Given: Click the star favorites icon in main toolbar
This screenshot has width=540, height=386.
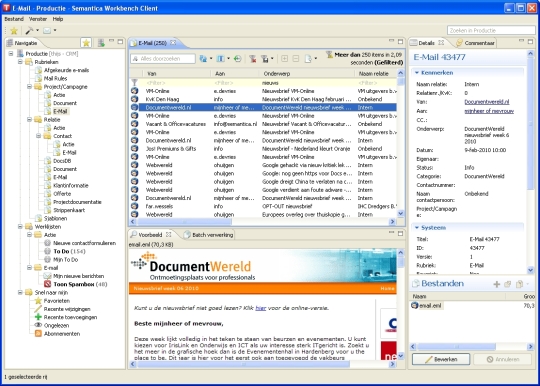Looking at the screenshot, I should coord(14,31).
